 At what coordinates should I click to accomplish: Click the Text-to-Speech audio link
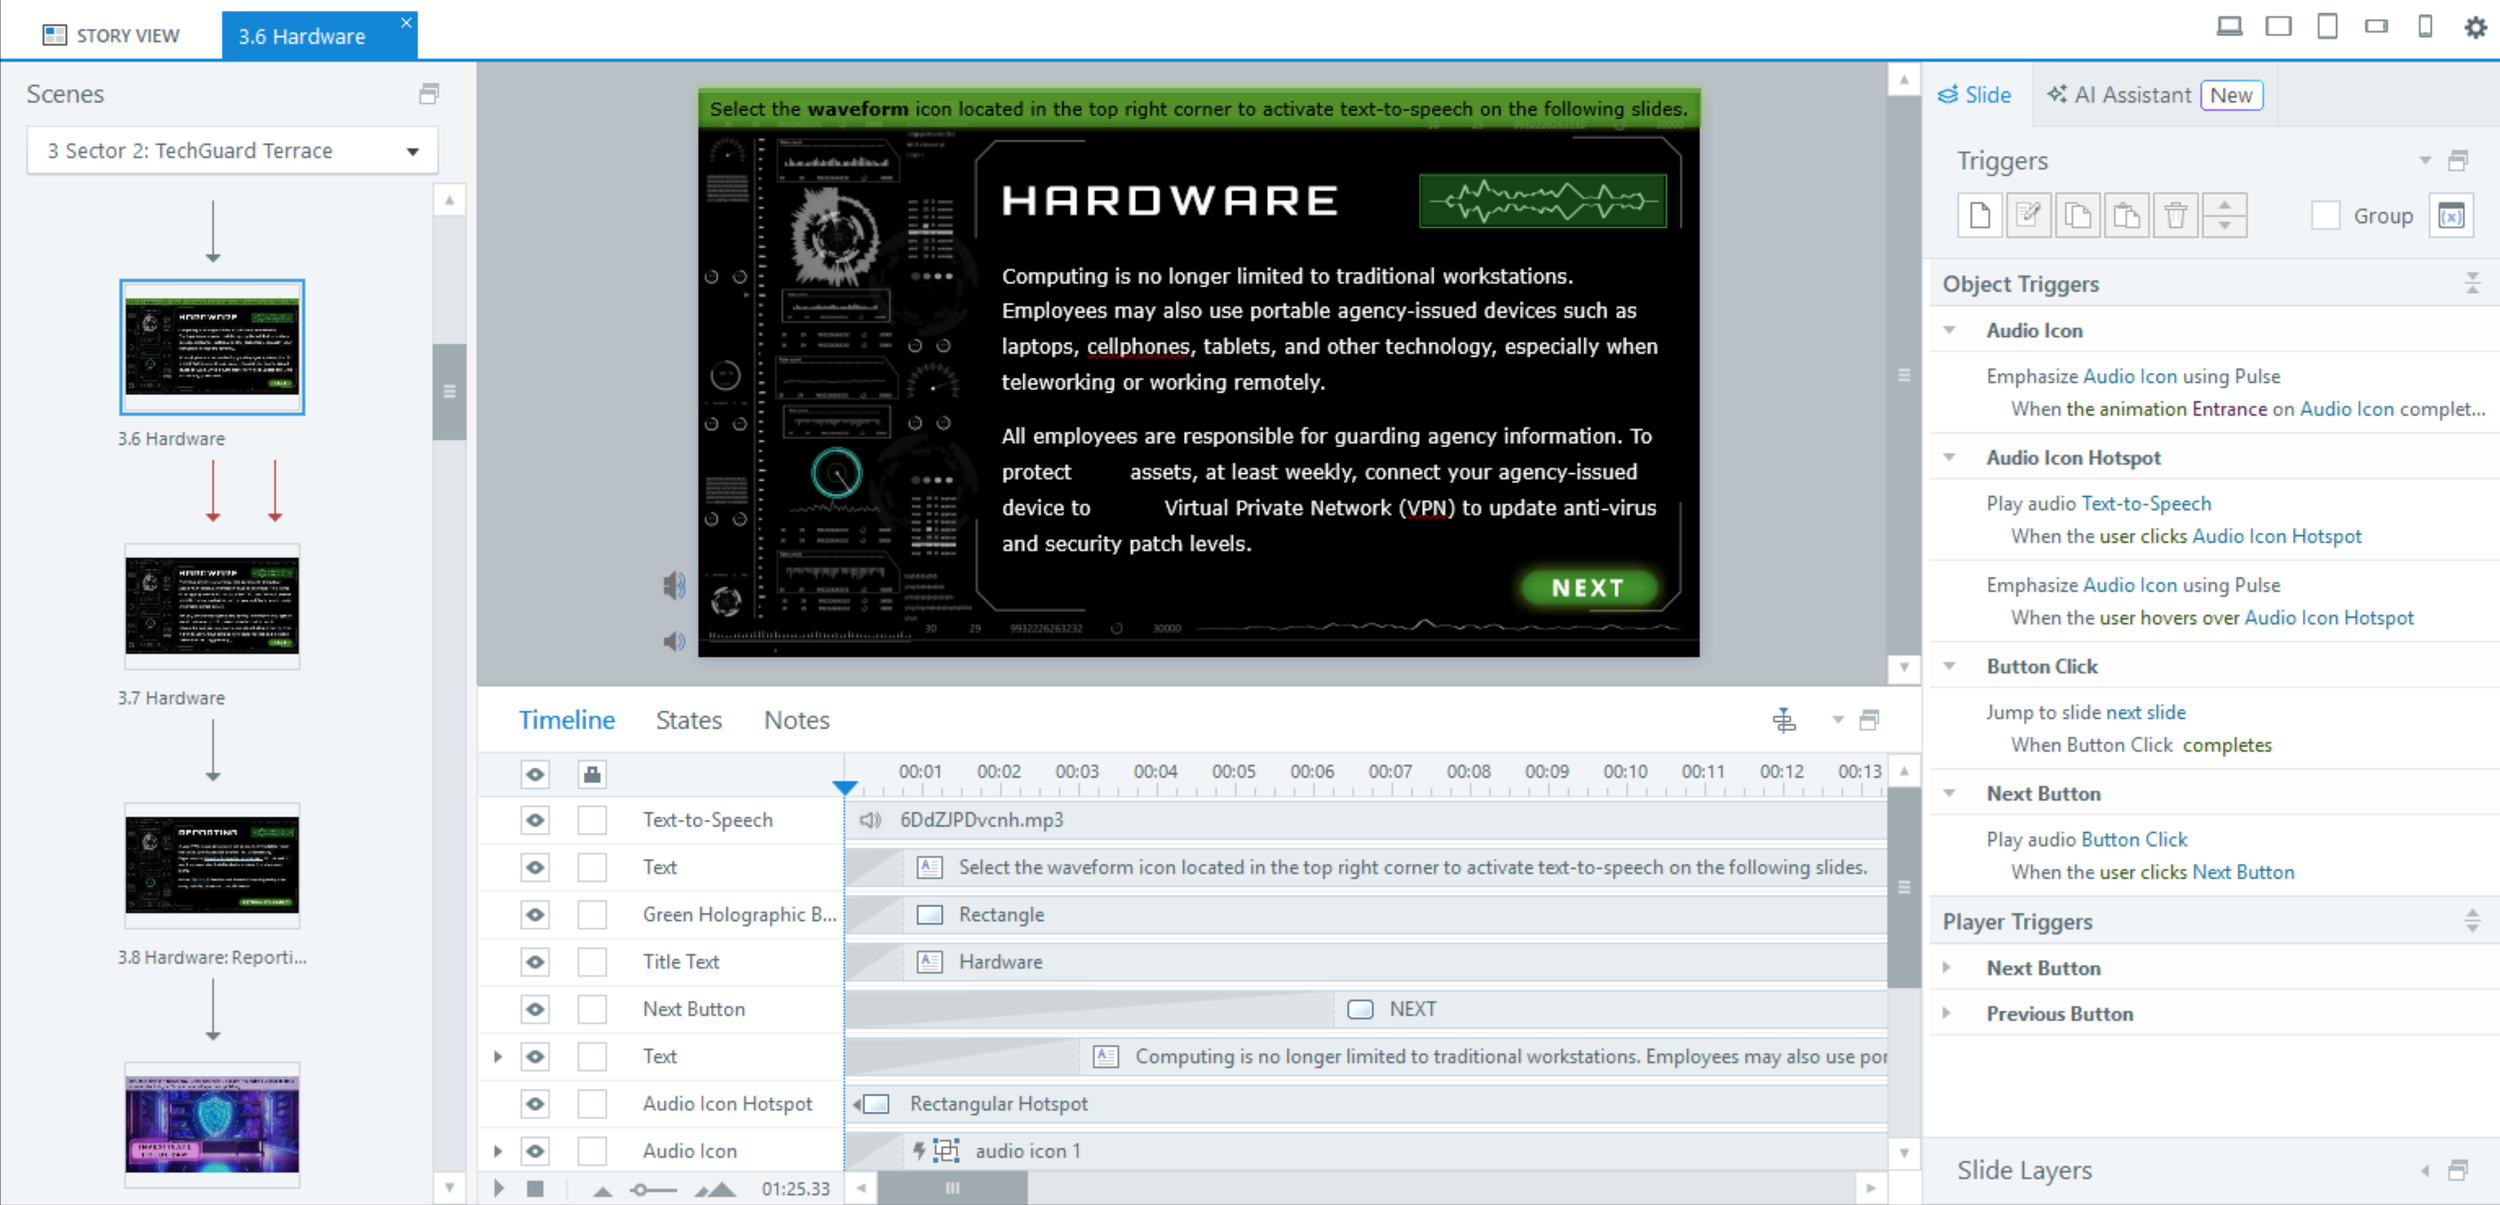(2146, 504)
